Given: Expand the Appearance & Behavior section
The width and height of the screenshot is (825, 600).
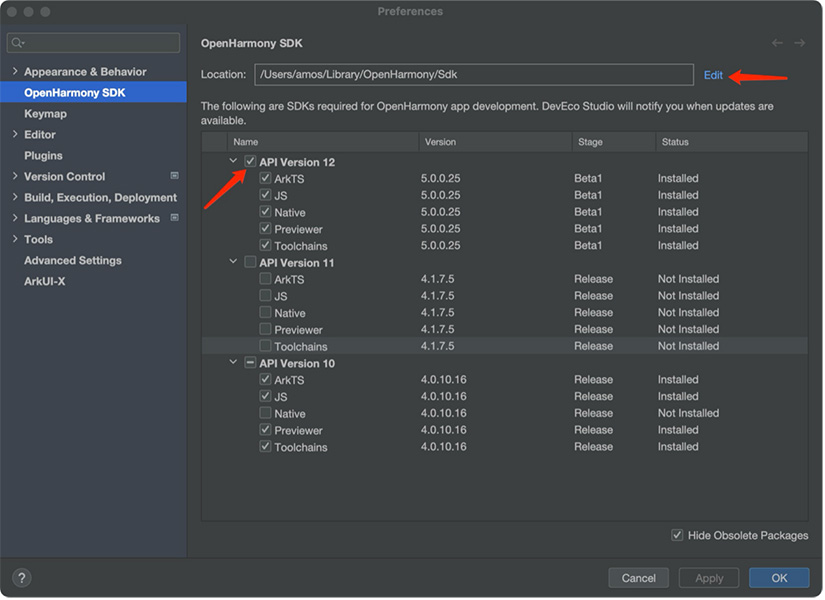Looking at the screenshot, I should (x=14, y=72).
